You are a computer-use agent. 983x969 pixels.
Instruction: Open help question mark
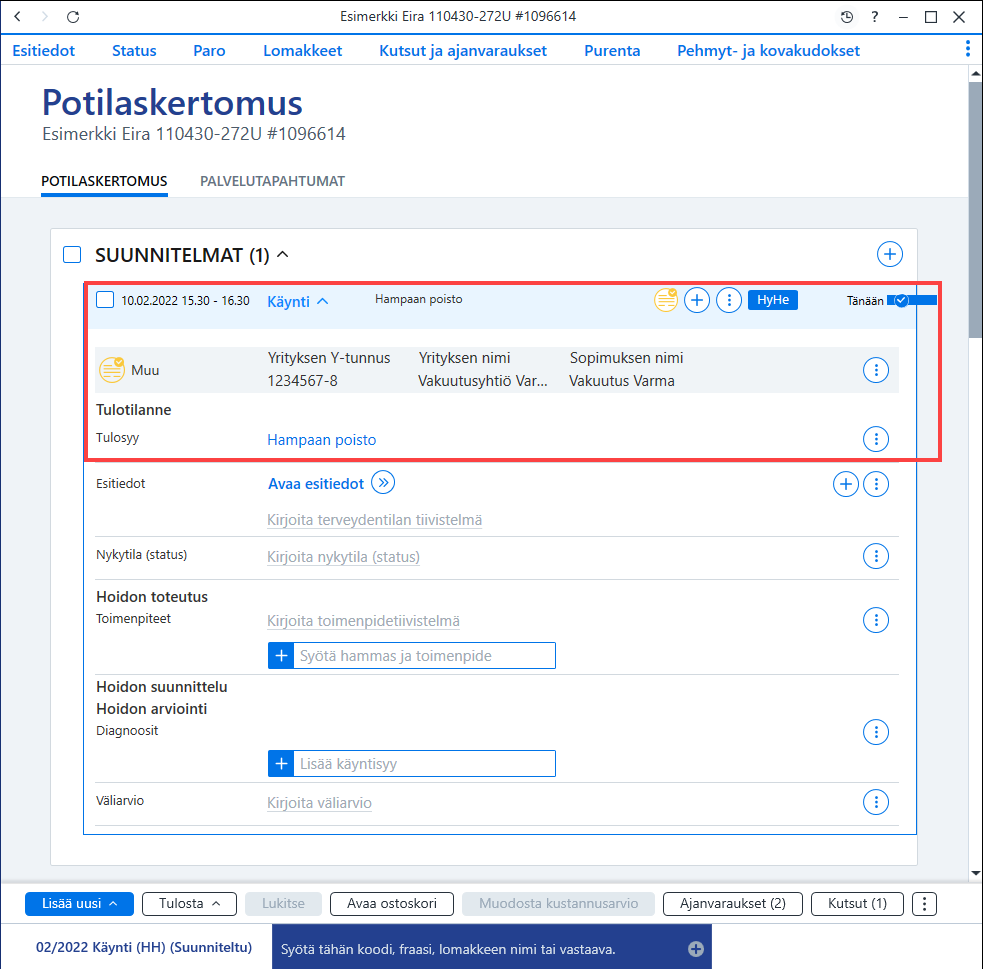[875, 17]
